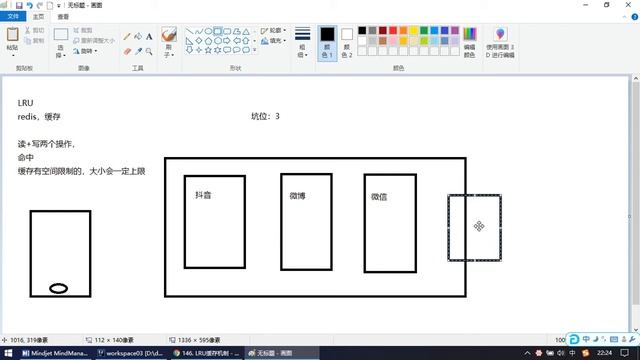Open the workspace03 taskbar window
Screen dimensions: 640x360
tap(130, 353)
